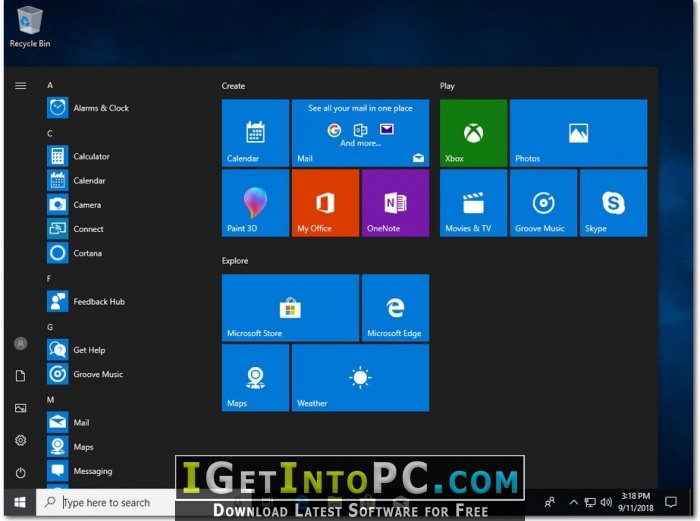
Task: Open Settings gear in Start sidebar
Action: (x=21, y=440)
